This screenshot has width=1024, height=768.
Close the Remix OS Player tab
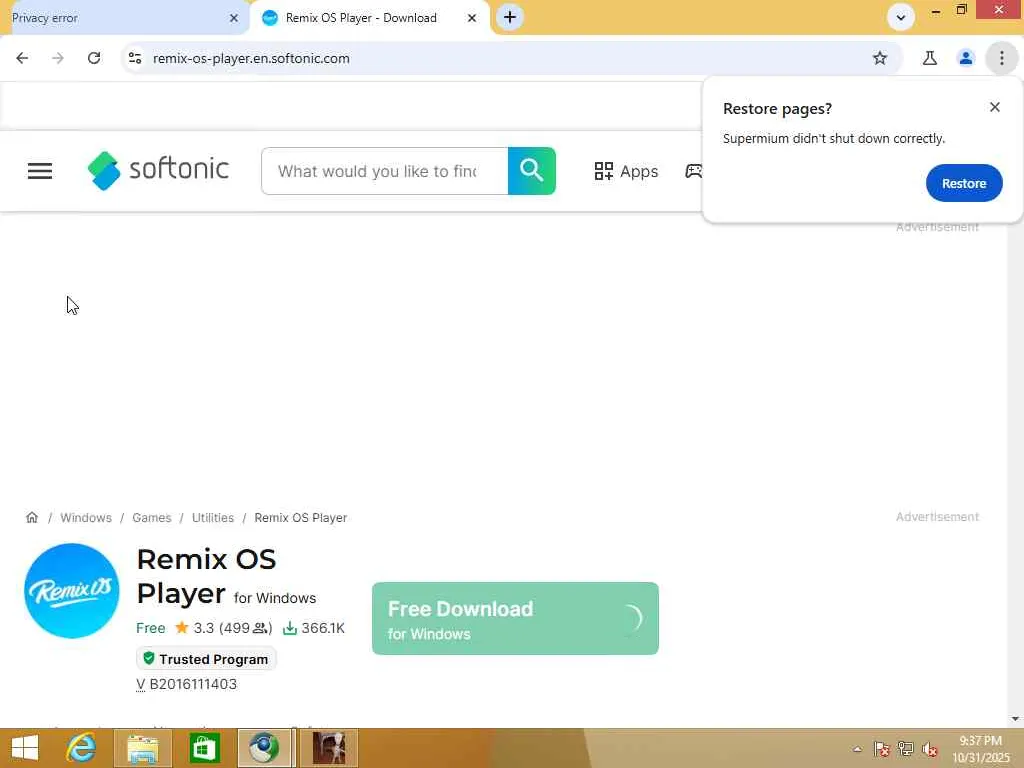pos(472,18)
